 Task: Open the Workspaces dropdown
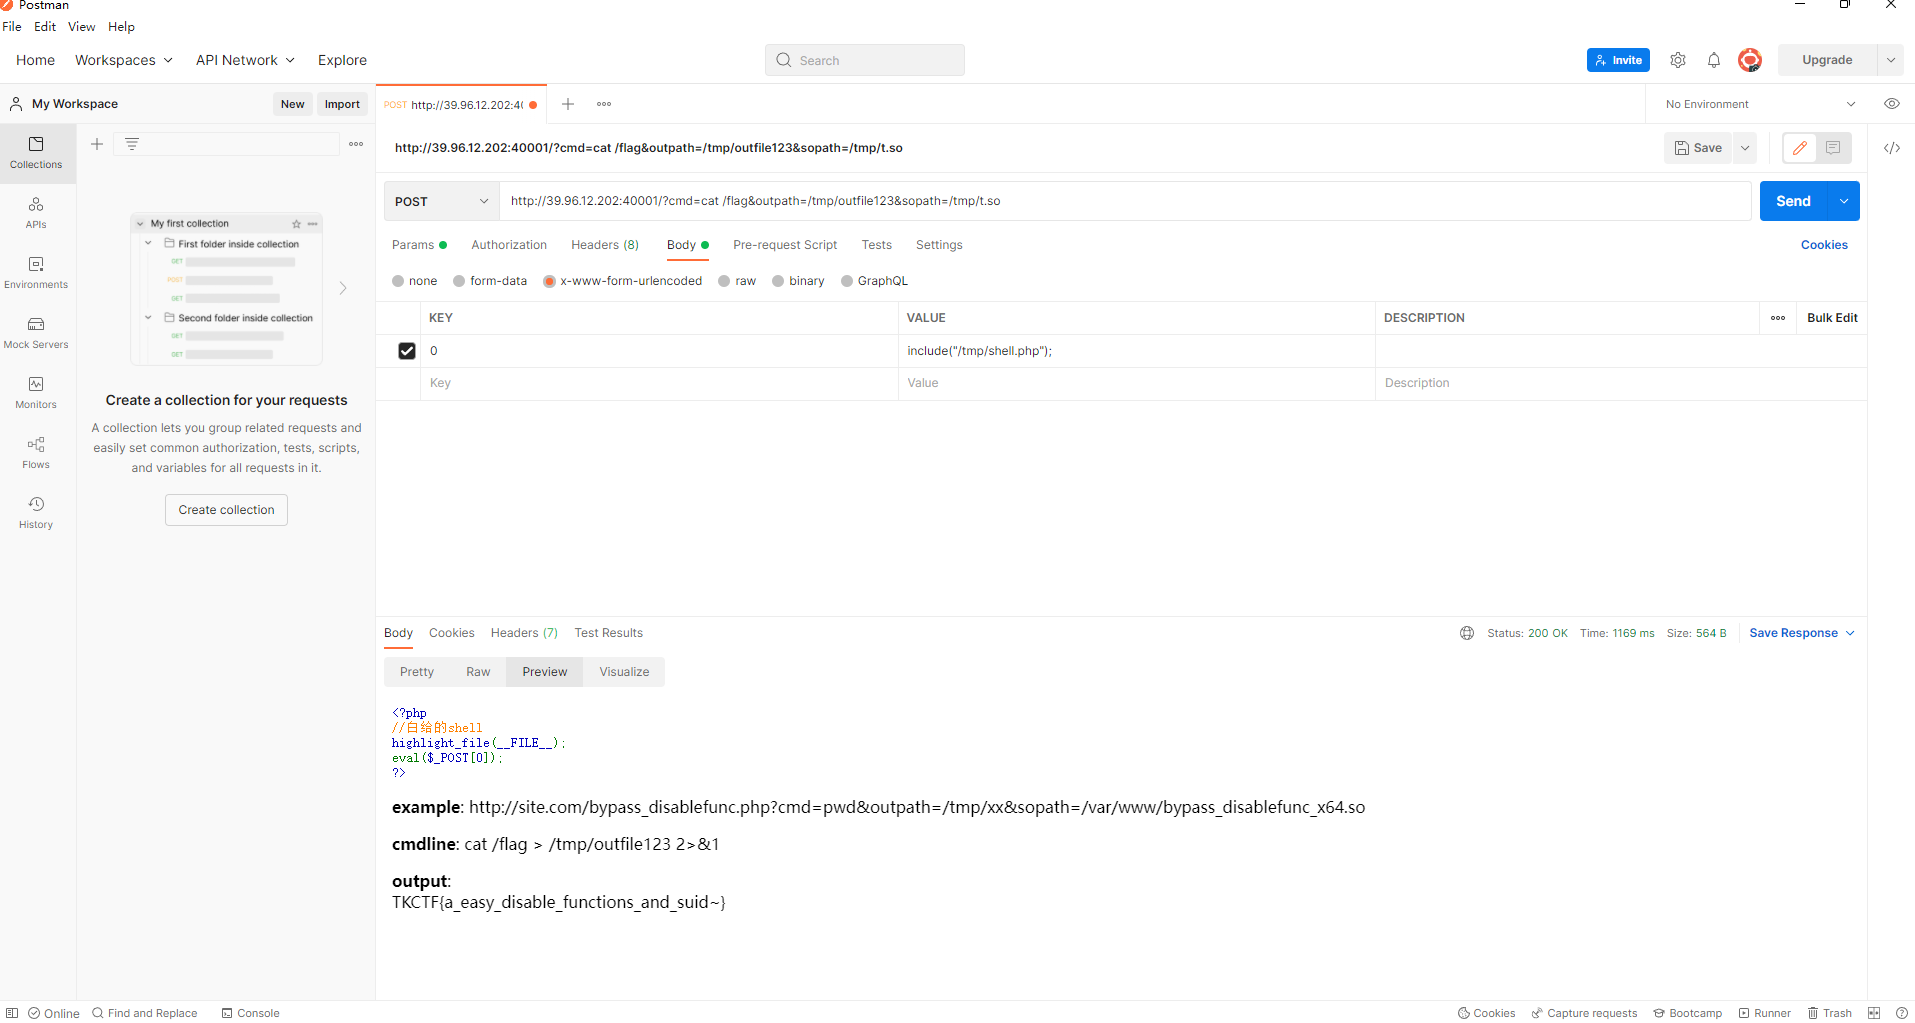point(124,60)
